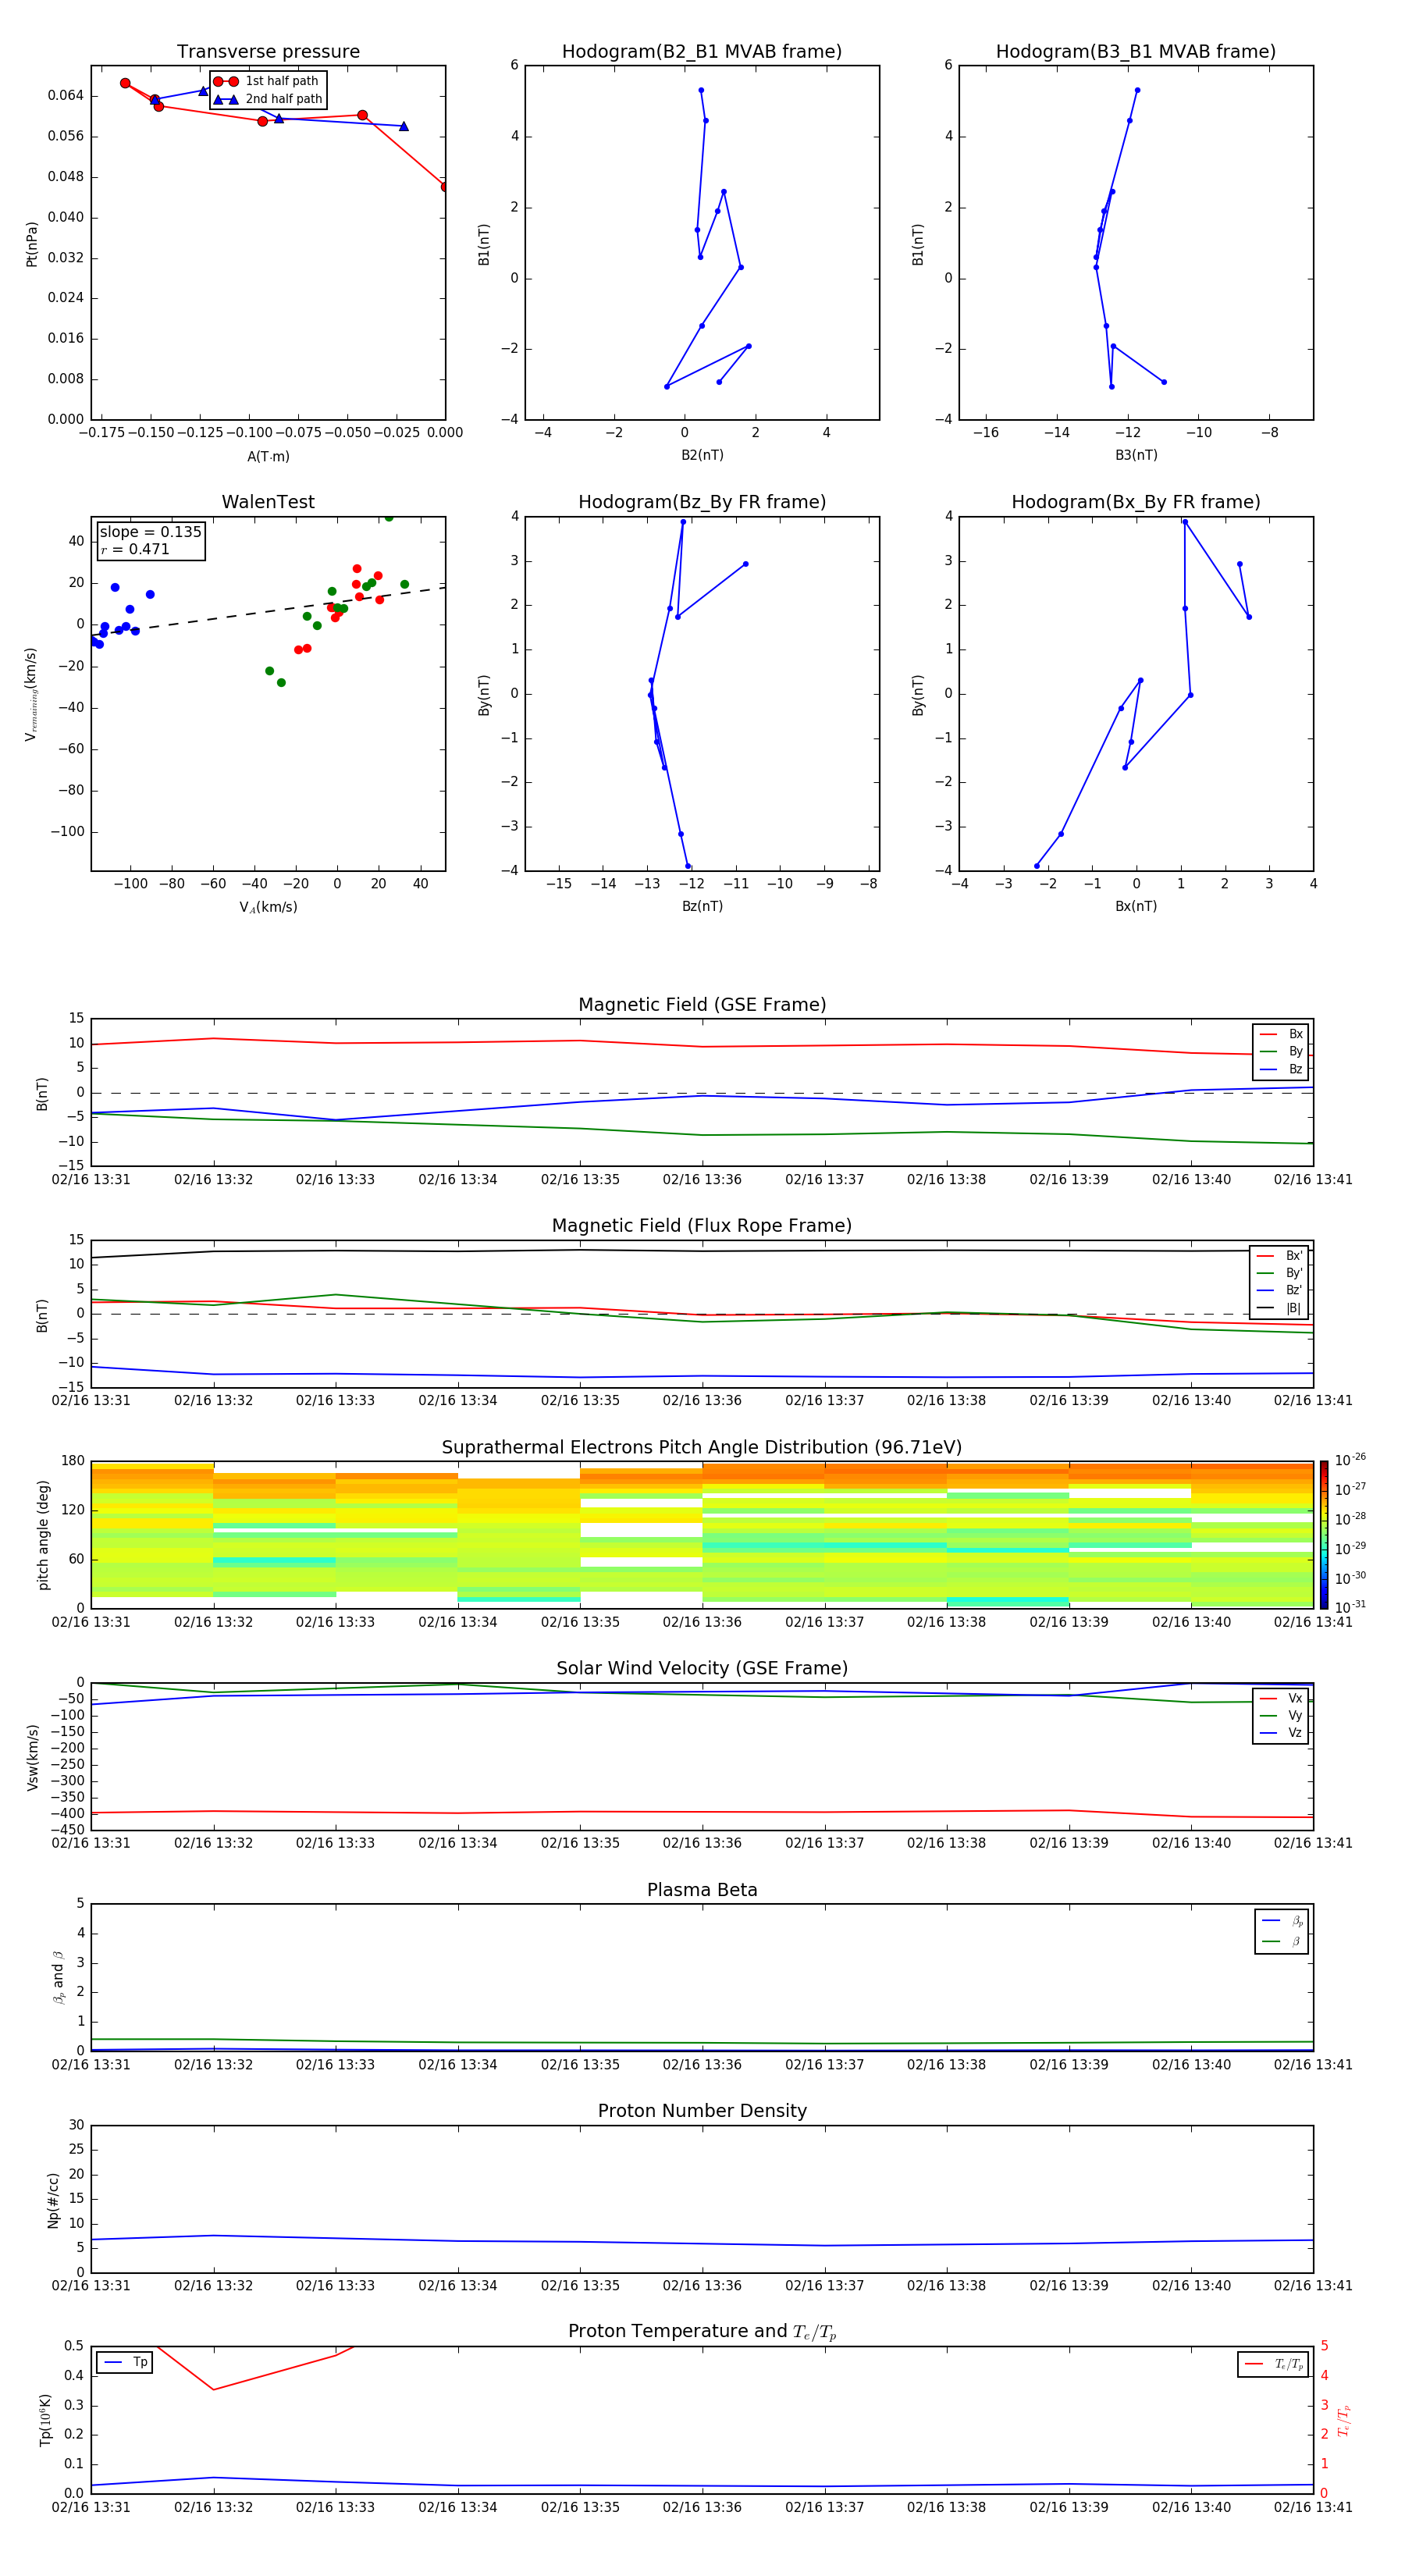Click the |B| legend entry in Flux Rope plot
Image resolution: width=1405 pixels, height=2576 pixels.
1280,1308
